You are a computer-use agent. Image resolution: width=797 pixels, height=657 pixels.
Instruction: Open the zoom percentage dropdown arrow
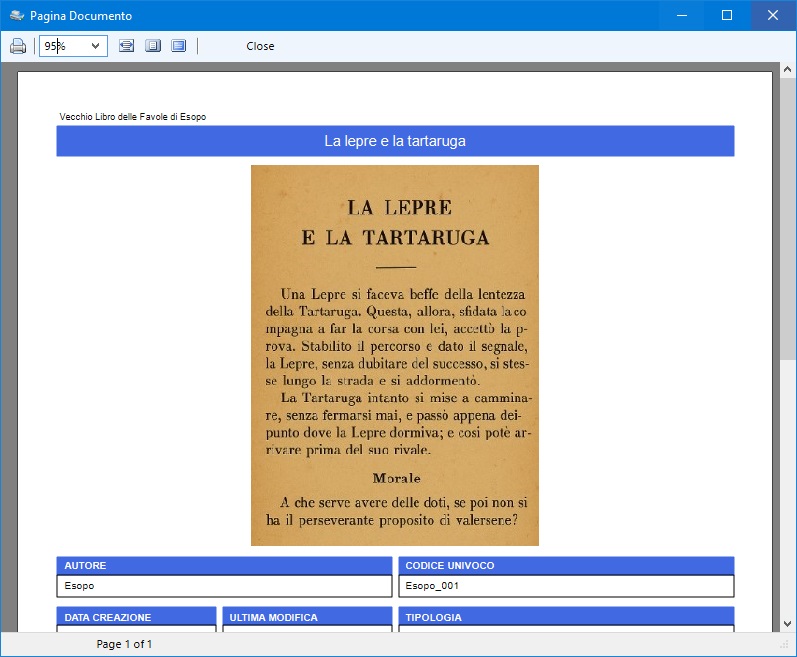(96, 46)
